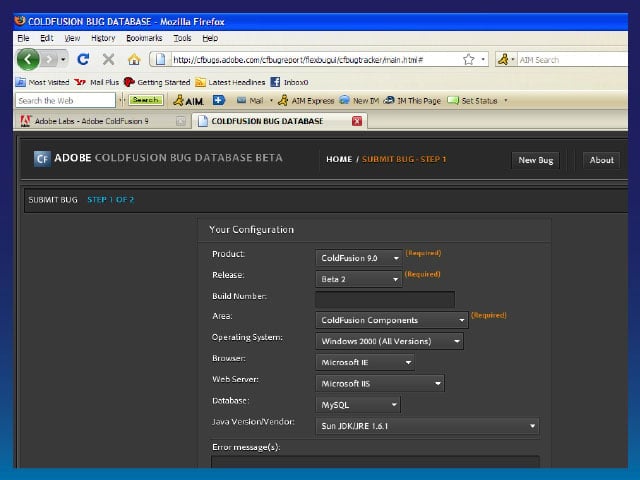Click the Search the Web toolbar field
640x480 pixels.
(x=65, y=100)
